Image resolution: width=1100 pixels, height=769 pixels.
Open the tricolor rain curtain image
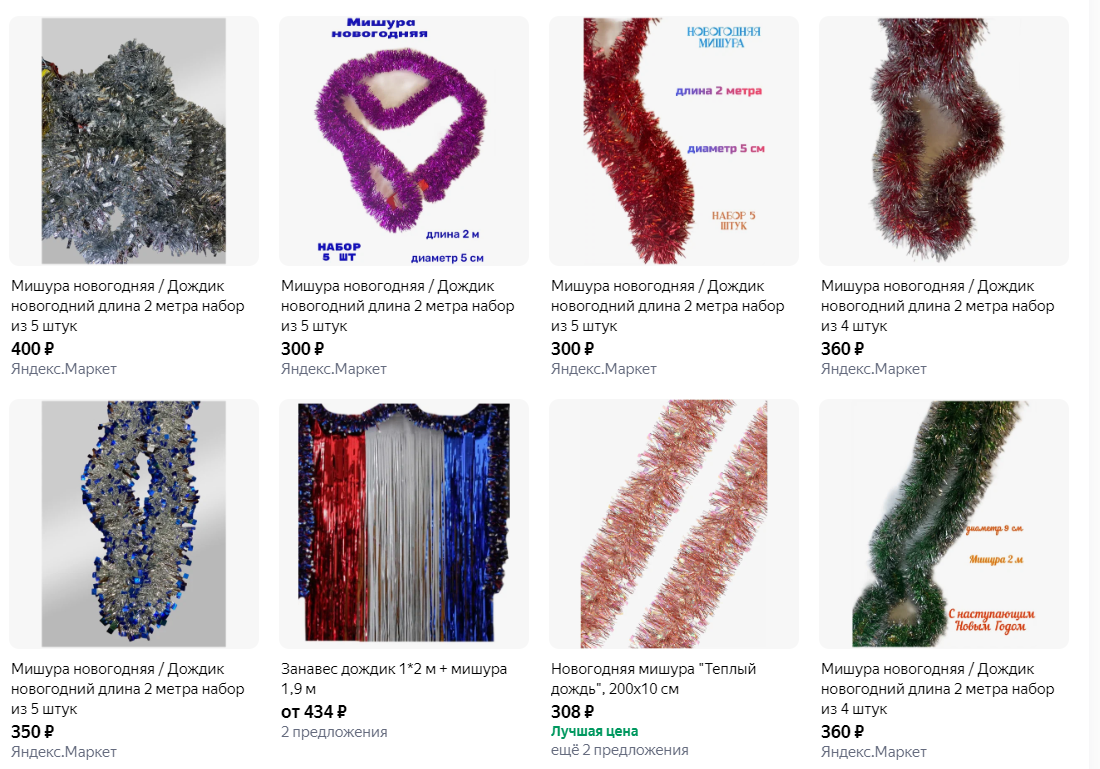[x=404, y=524]
